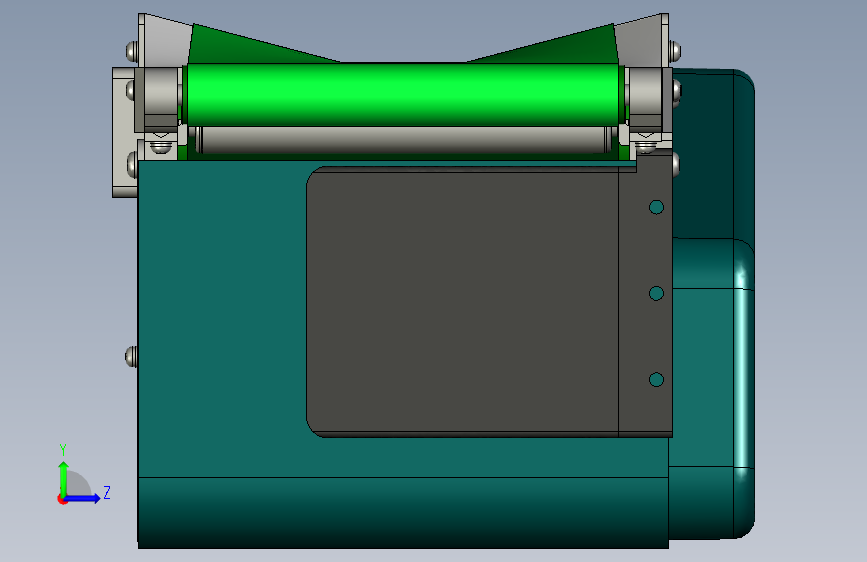This screenshot has width=867, height=562.
Task: Pick the bottom hole on the dark gray panel
Action: tap(656, 379)
